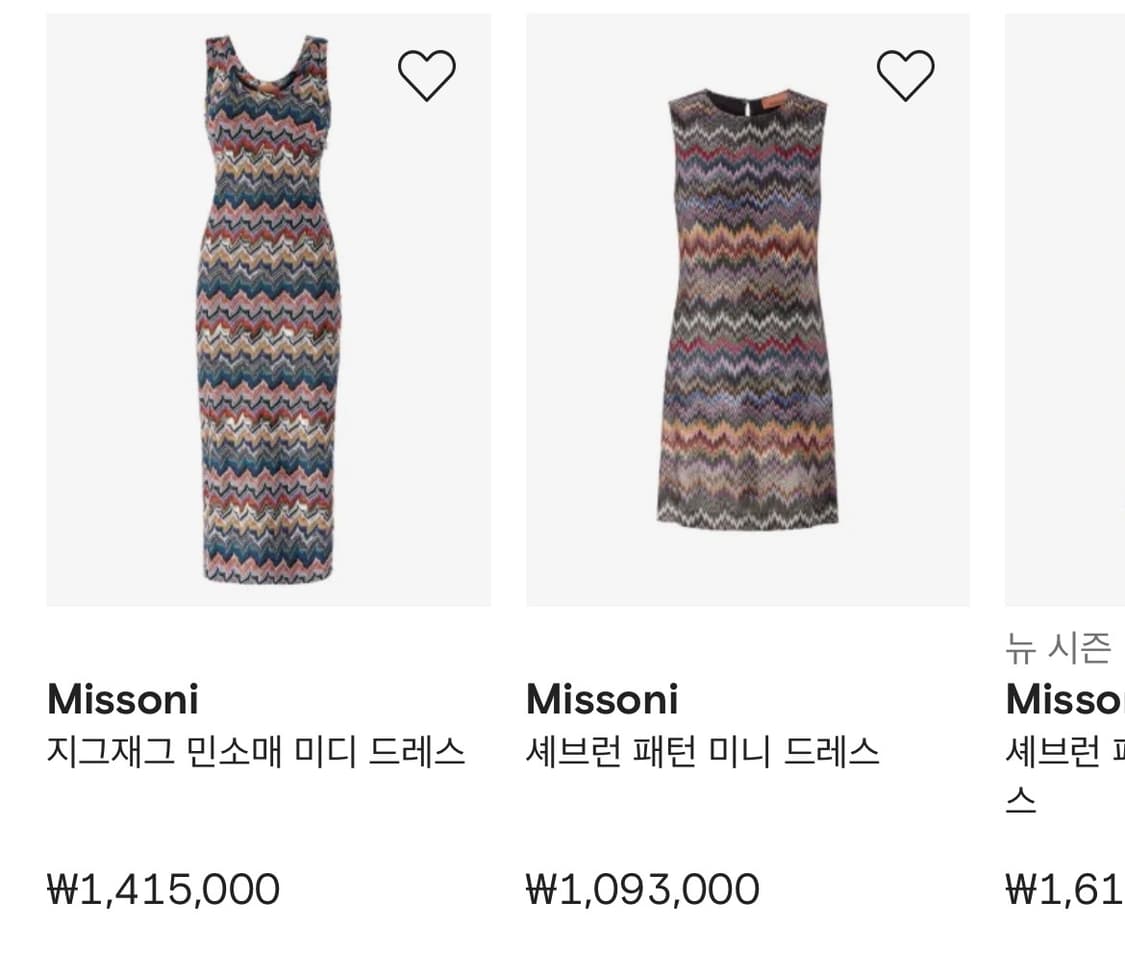
Task: Select the 뉴 시즌 label
Action: click(1058, 649)
